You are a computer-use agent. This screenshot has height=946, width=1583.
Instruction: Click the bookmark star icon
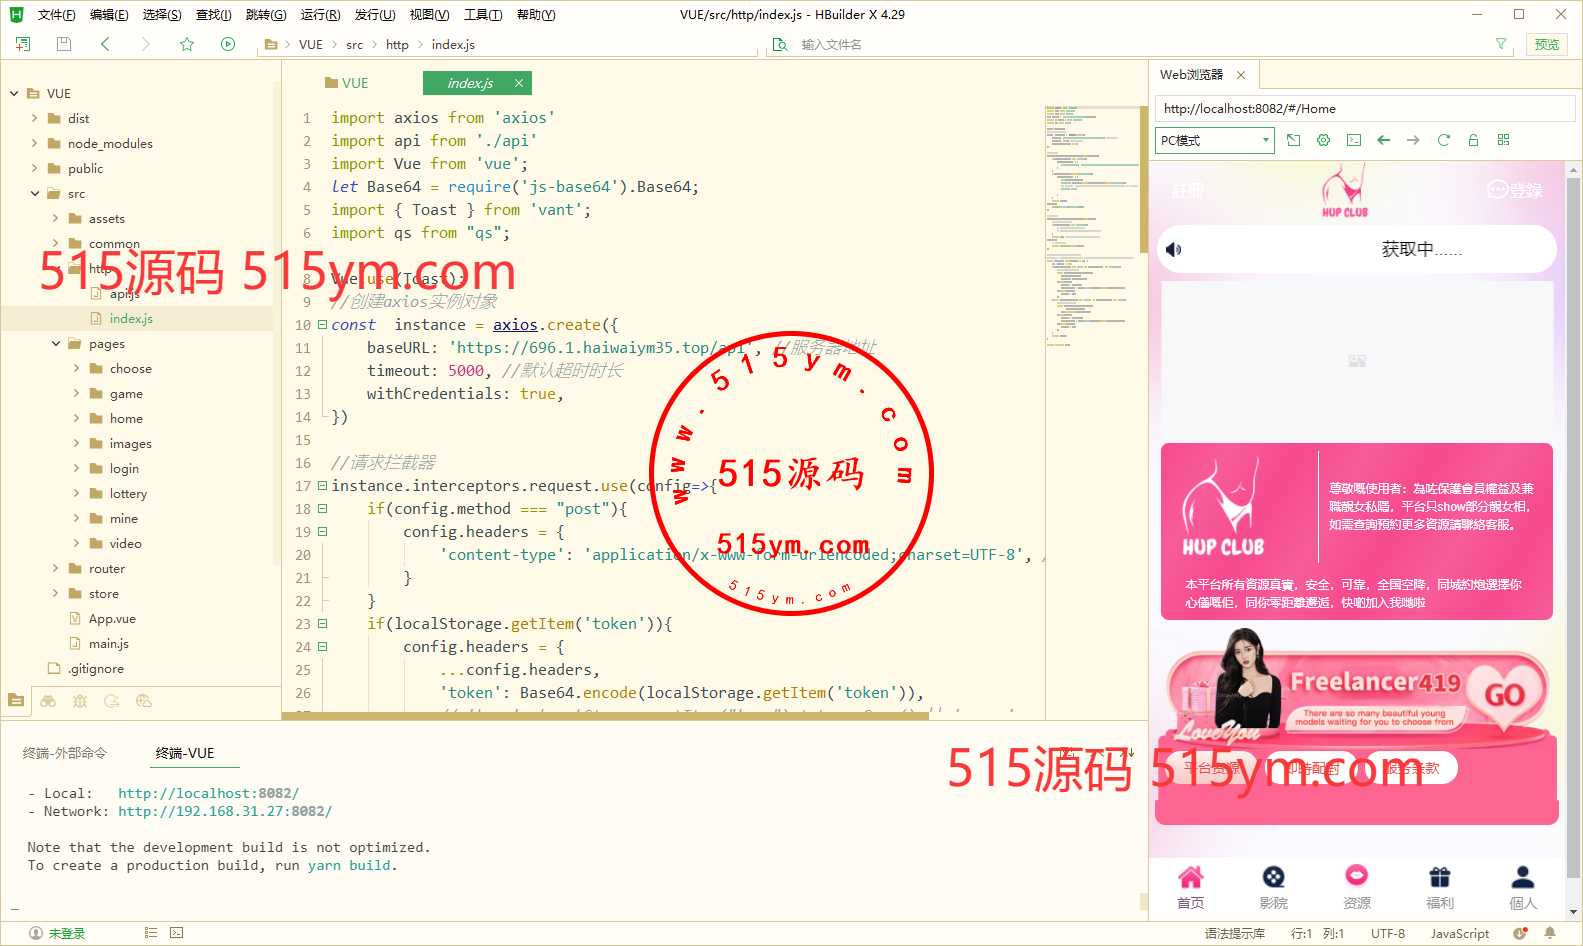[x=187, y=44]
